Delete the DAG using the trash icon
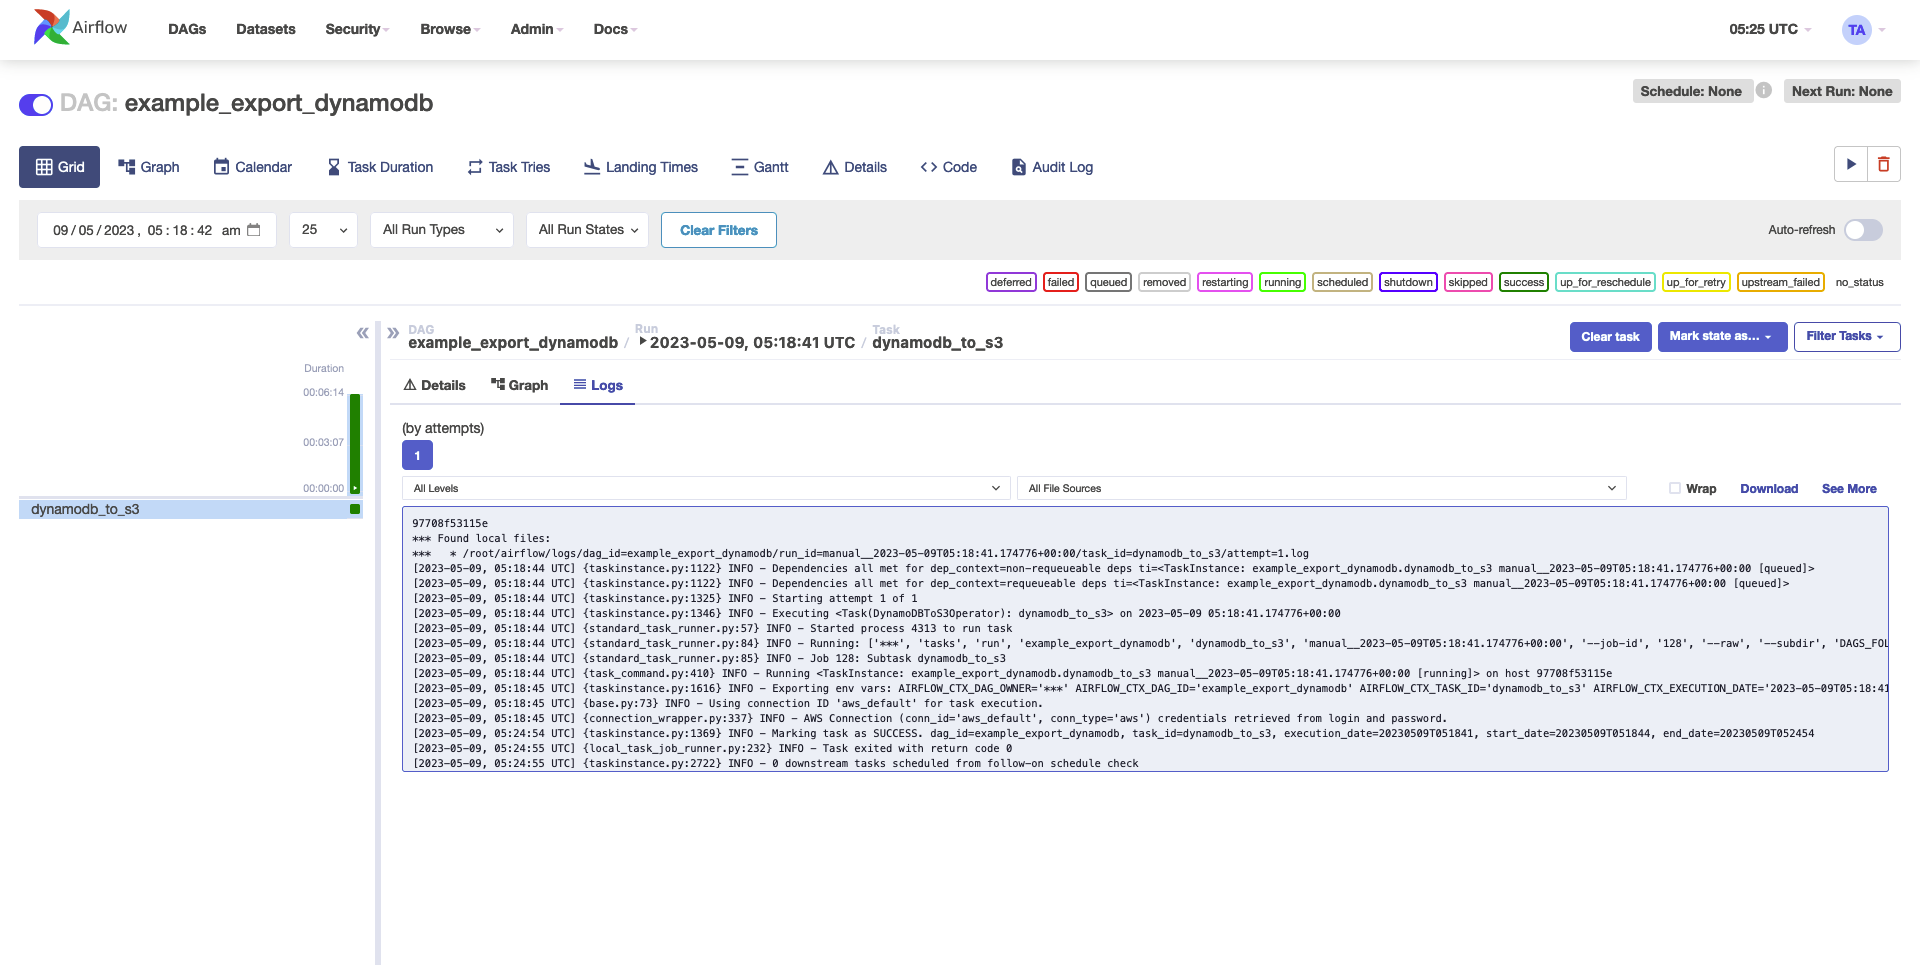The width and height of the screenshot is (1920, 965). 1884,164
